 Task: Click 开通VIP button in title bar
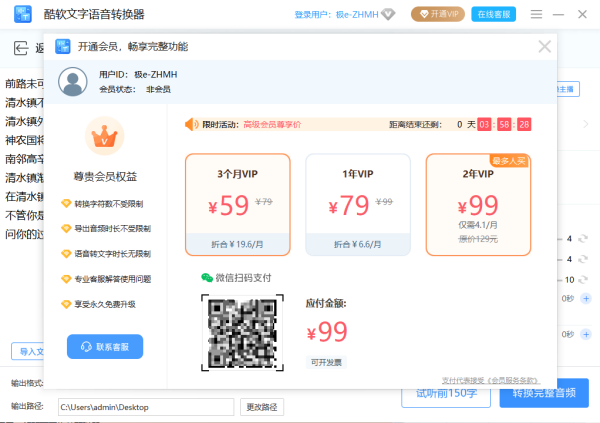click(438, 14)
